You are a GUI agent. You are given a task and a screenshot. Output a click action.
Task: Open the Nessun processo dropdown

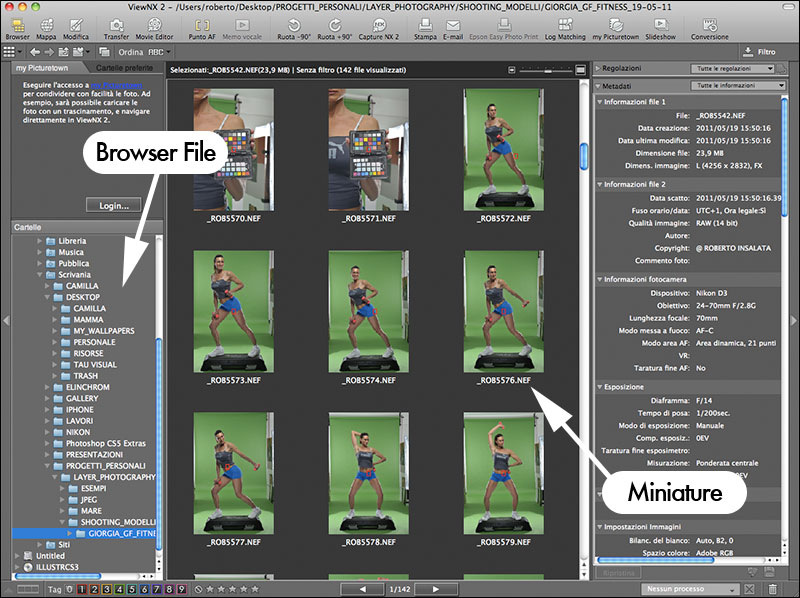(x=690, y=589)
